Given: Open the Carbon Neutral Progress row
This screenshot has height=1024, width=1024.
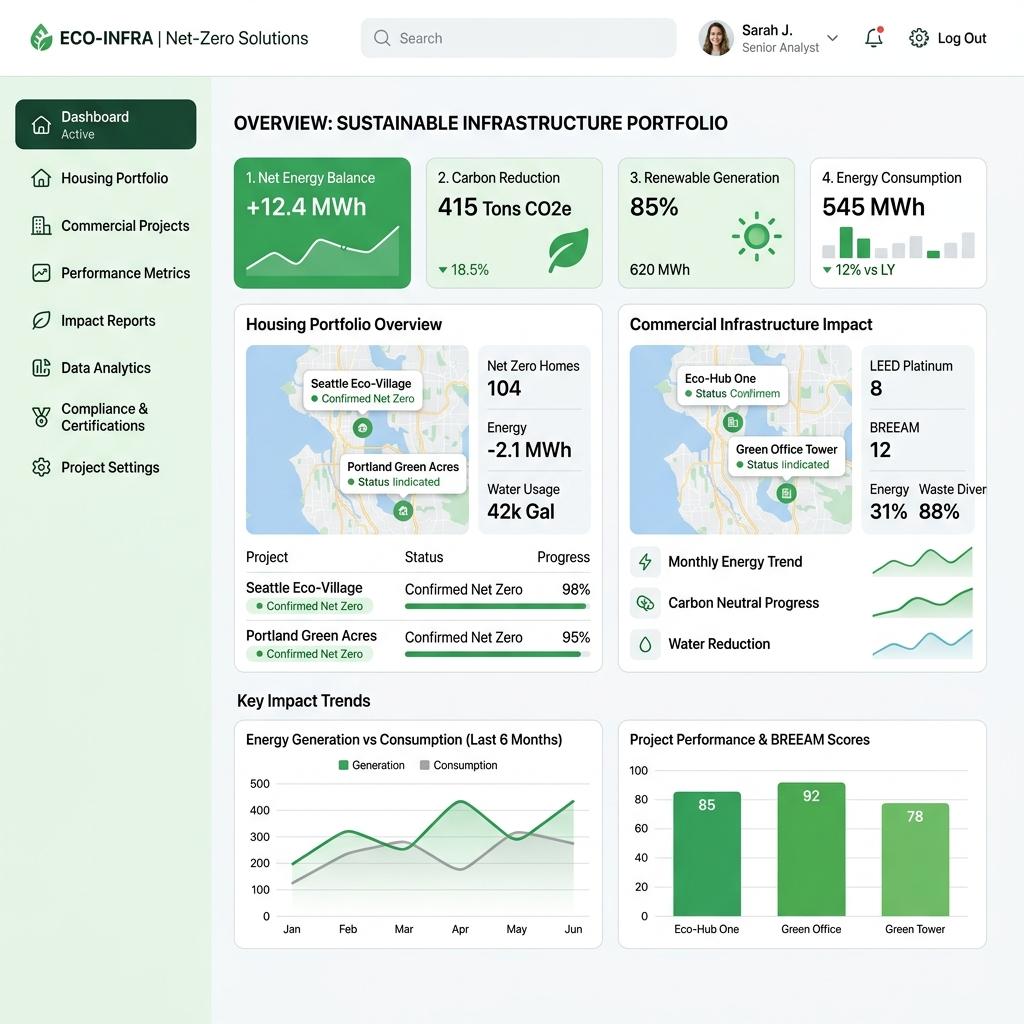Looking at the screenshot, I should (x=802, y=603).
